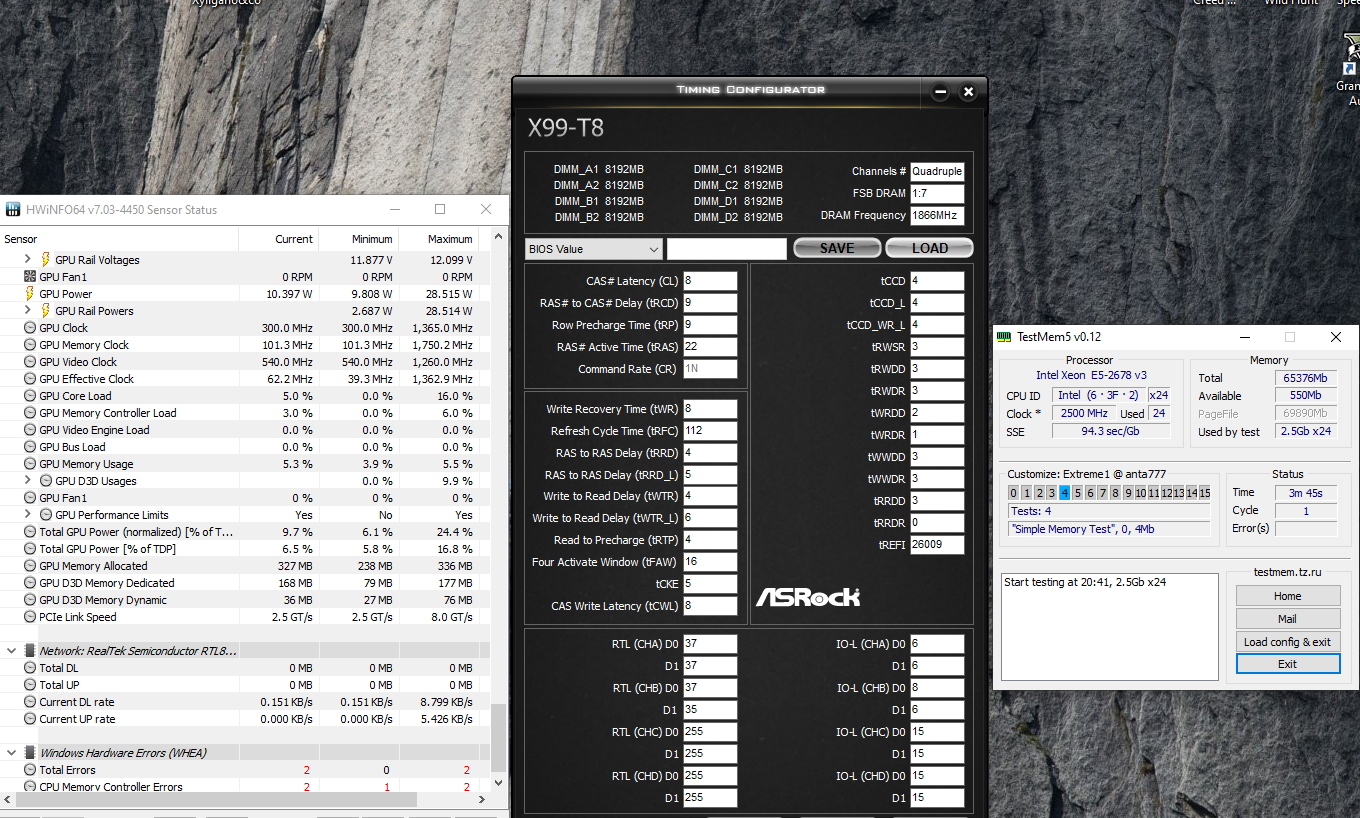Click the chip icon beside Windows Hardware Errors
Viewport: 1360px width, 818px height.
click(x=30, y=753)
